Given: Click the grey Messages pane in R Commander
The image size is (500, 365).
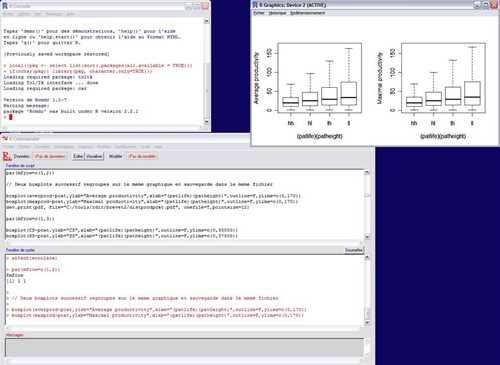Looking at the screenshot, I should [184, 347].
